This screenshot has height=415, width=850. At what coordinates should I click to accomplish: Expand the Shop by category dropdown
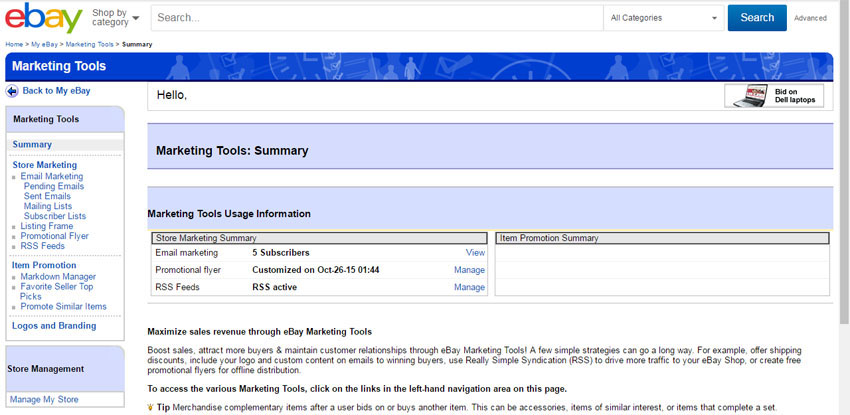click(x=115, y=17)
